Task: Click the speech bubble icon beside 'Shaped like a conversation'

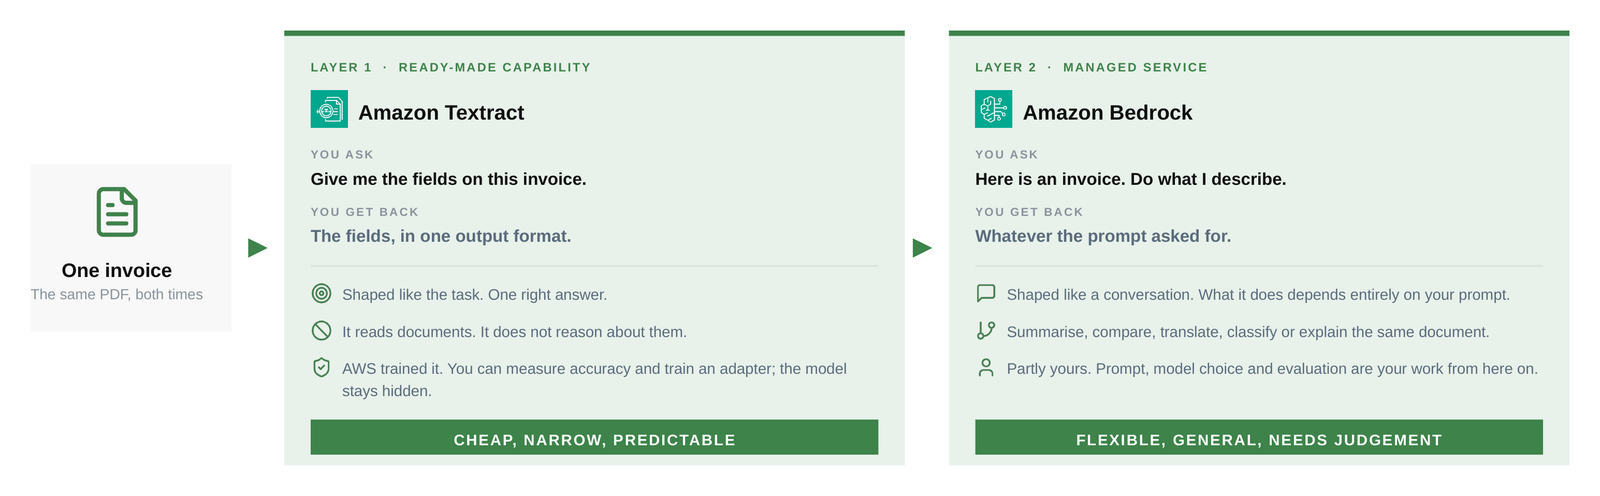Action: click(x=986, y=293)
